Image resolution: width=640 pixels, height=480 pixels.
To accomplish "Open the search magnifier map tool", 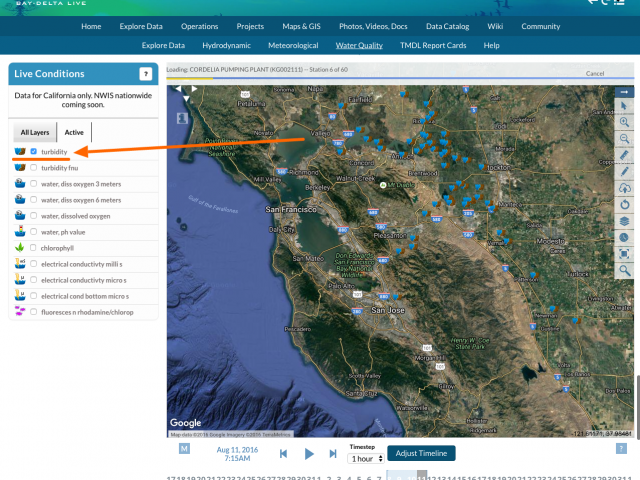I will pos(624,270).
